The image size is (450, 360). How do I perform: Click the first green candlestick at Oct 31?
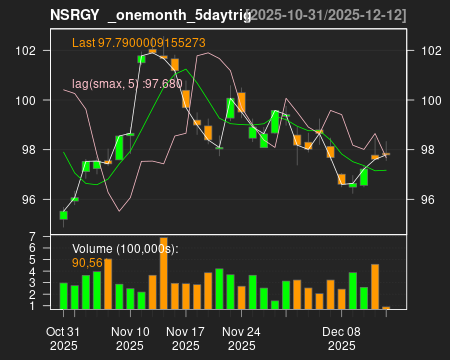pos(64,215)
